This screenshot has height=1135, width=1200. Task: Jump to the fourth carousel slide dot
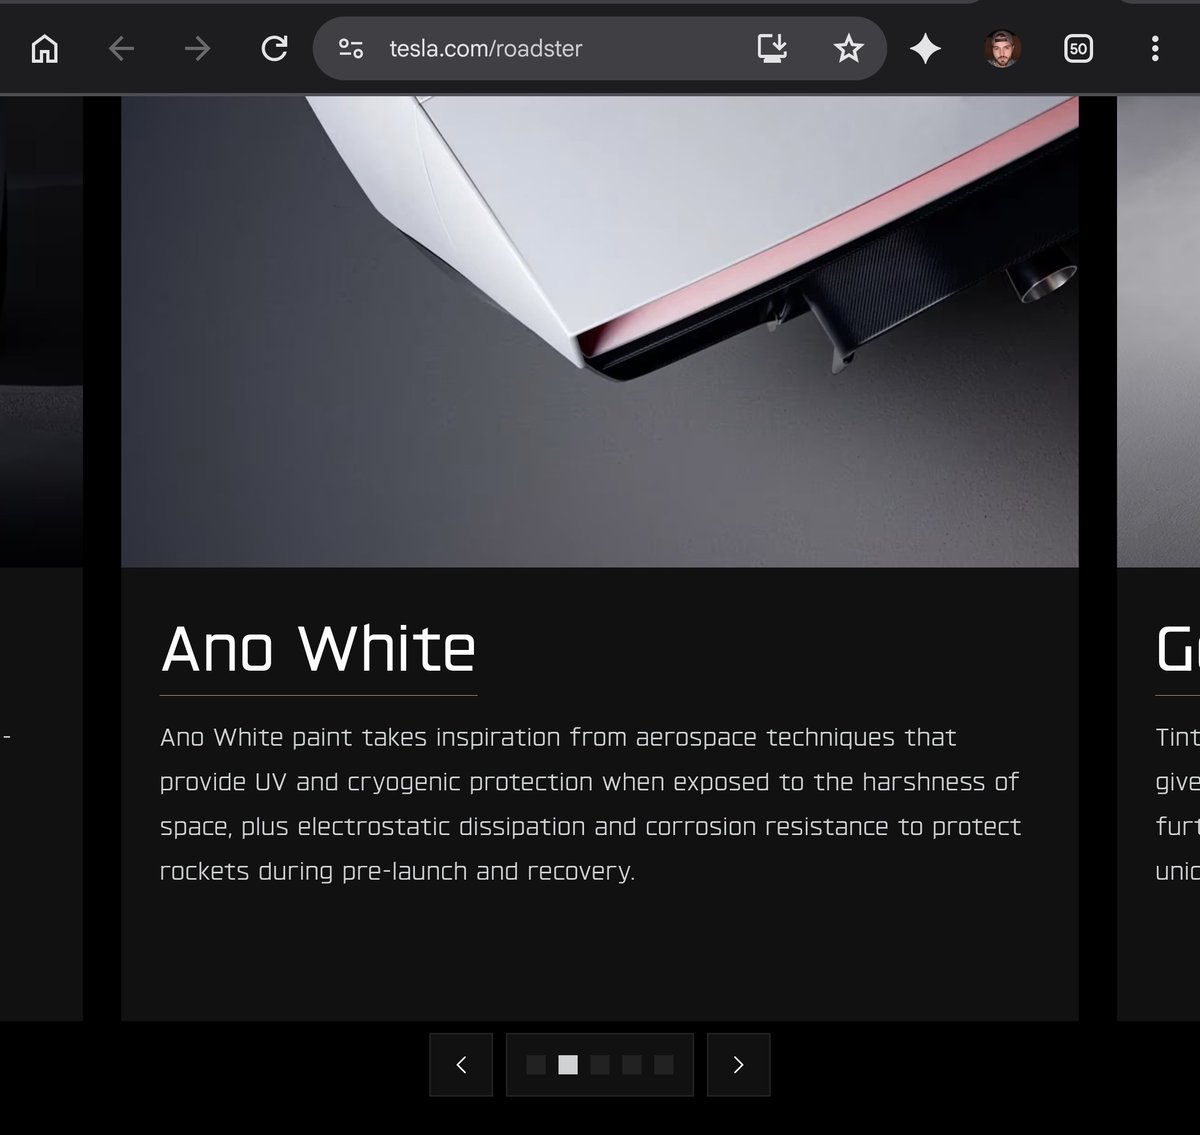click(x=632, y=1065)
